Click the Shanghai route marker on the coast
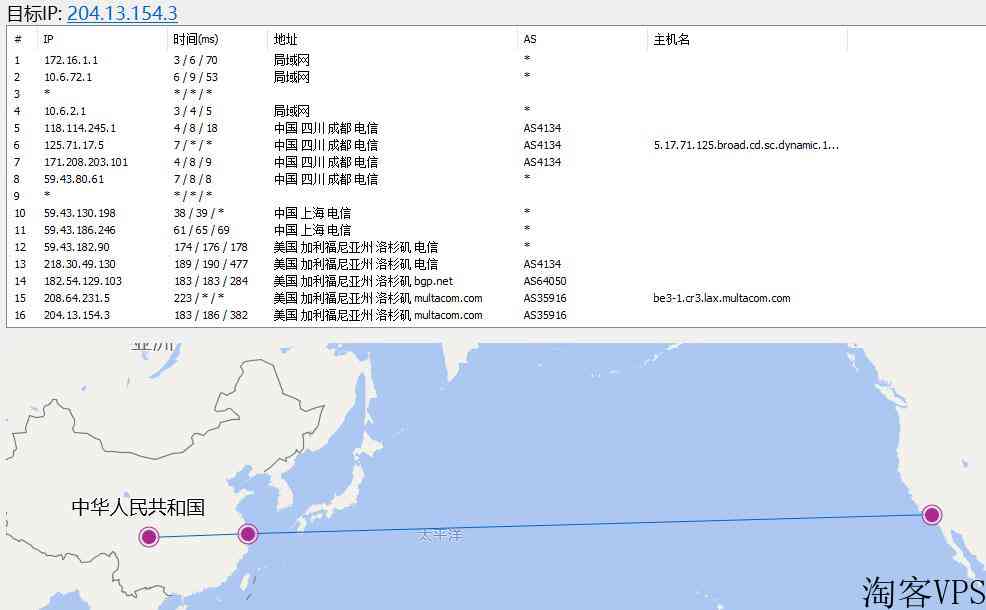This screenshot has width=986, height=610. click(248, 534)
